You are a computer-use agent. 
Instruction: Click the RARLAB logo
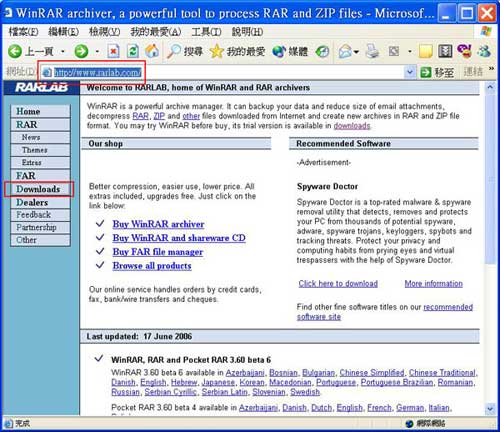pos(41,87)
